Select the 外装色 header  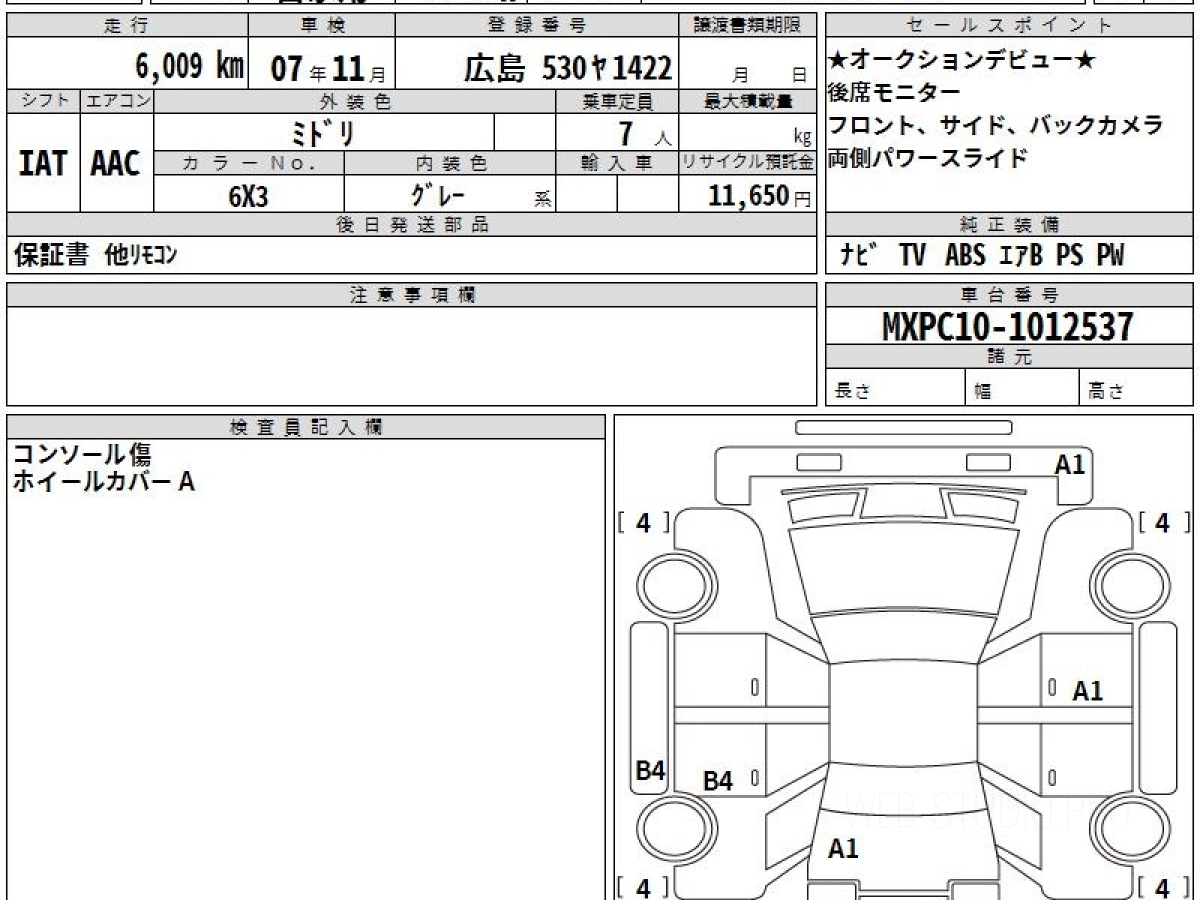pyautogui.click(x=355, y=101)
